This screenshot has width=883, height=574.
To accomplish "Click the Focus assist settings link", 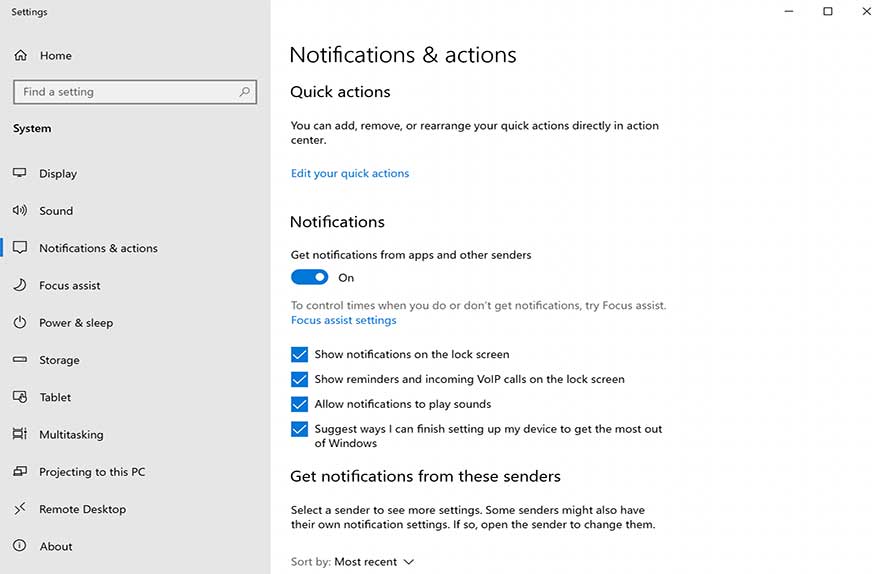I will pyautogui.click(x=344, y=320).
